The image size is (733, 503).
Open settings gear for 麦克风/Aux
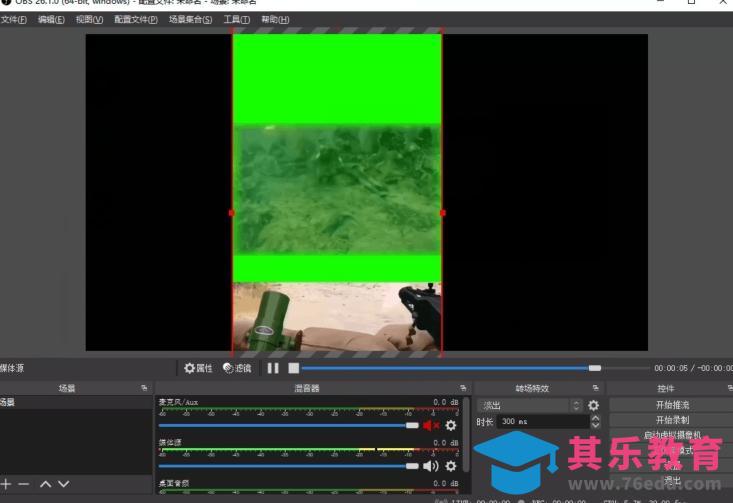[x=450, y=425]
